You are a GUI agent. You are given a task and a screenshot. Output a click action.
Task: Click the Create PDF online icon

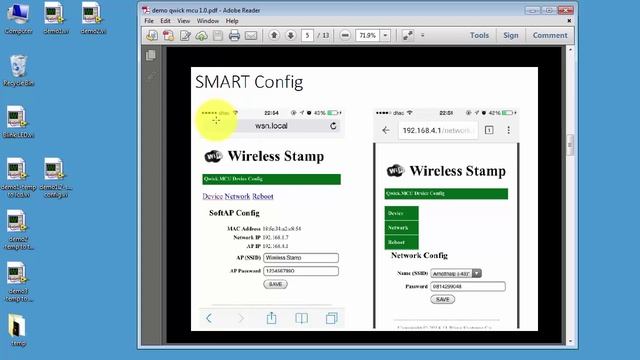pyautogui.click(x=168, y=36)
